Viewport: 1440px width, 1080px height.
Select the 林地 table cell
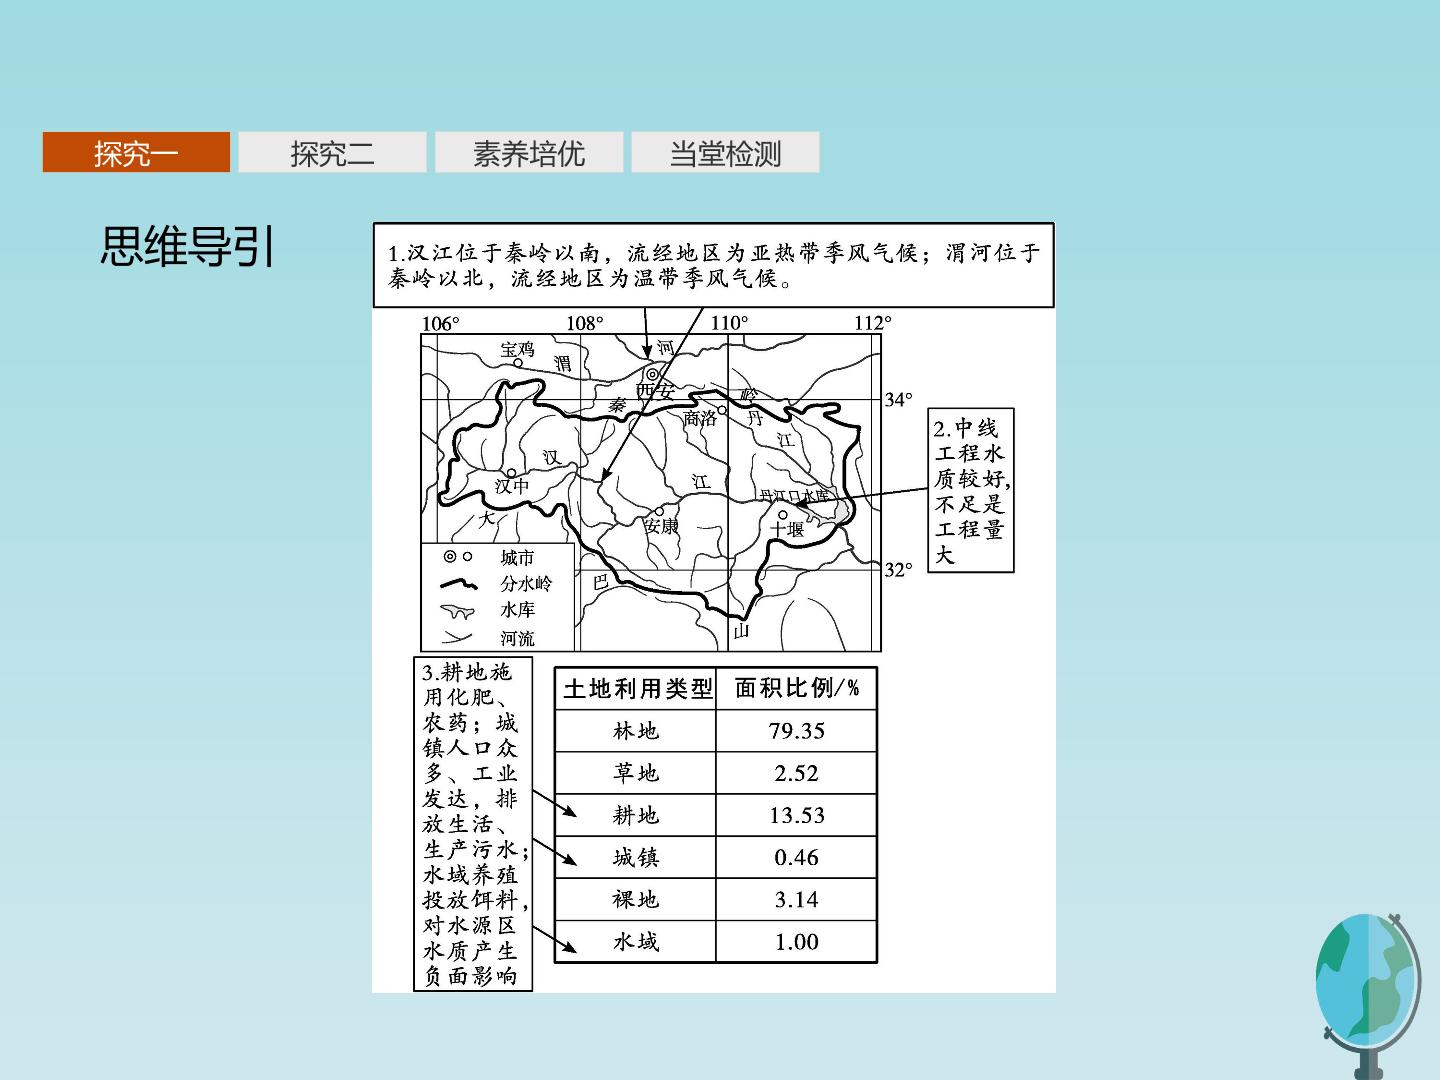[636, 731]
